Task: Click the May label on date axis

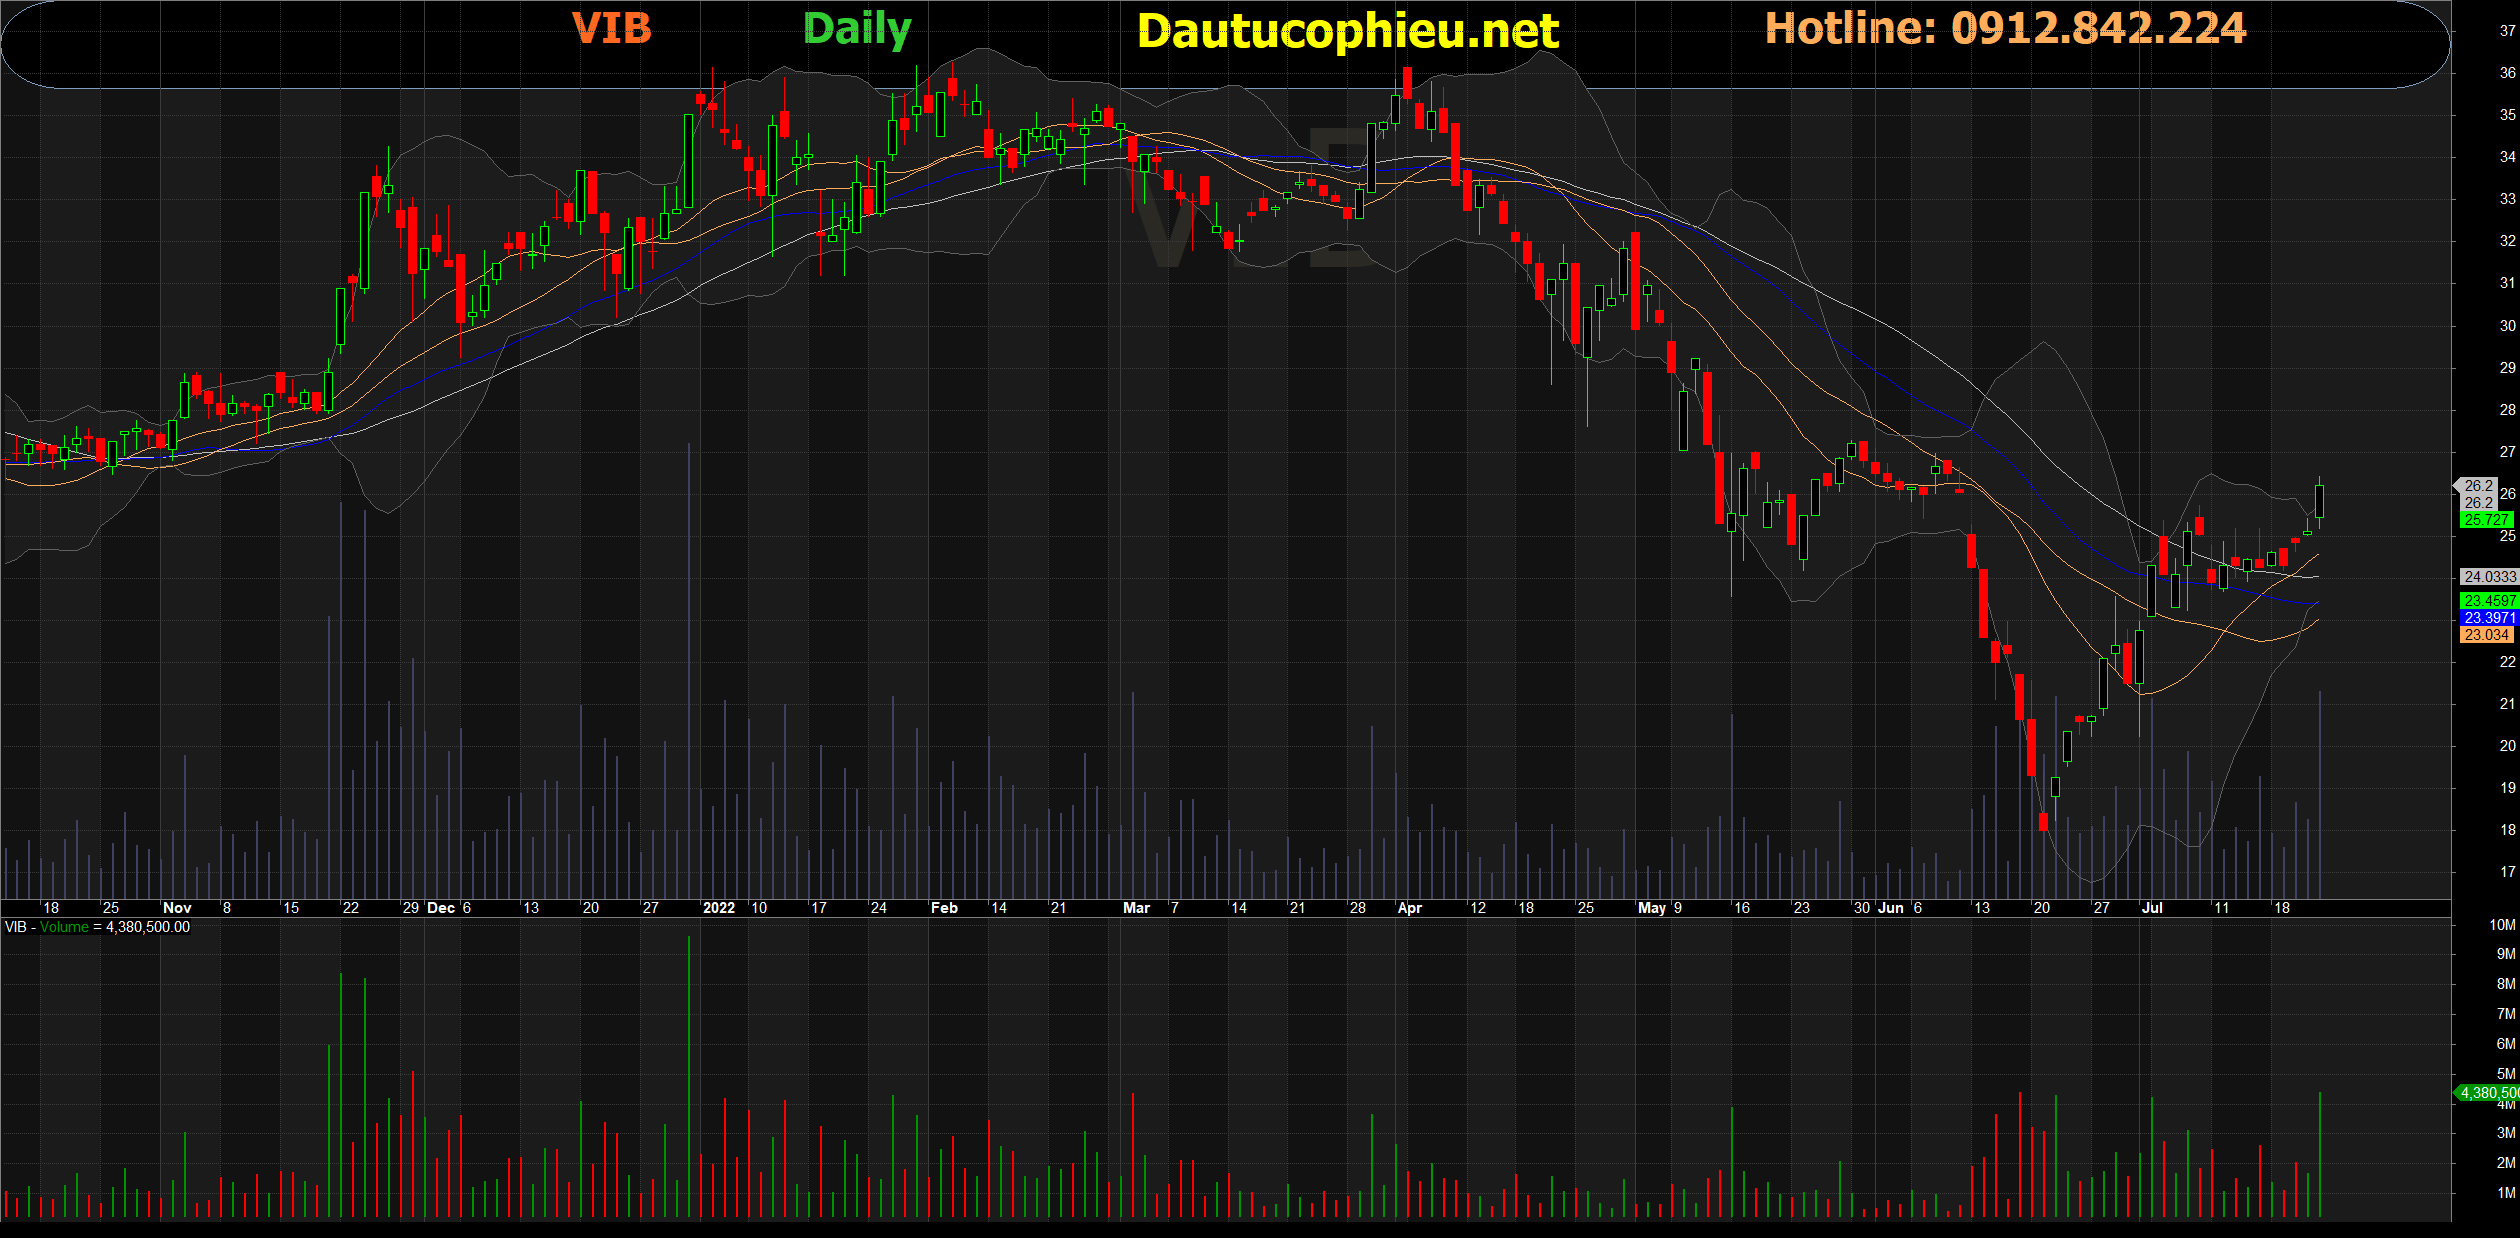Action: (1652, 908)
